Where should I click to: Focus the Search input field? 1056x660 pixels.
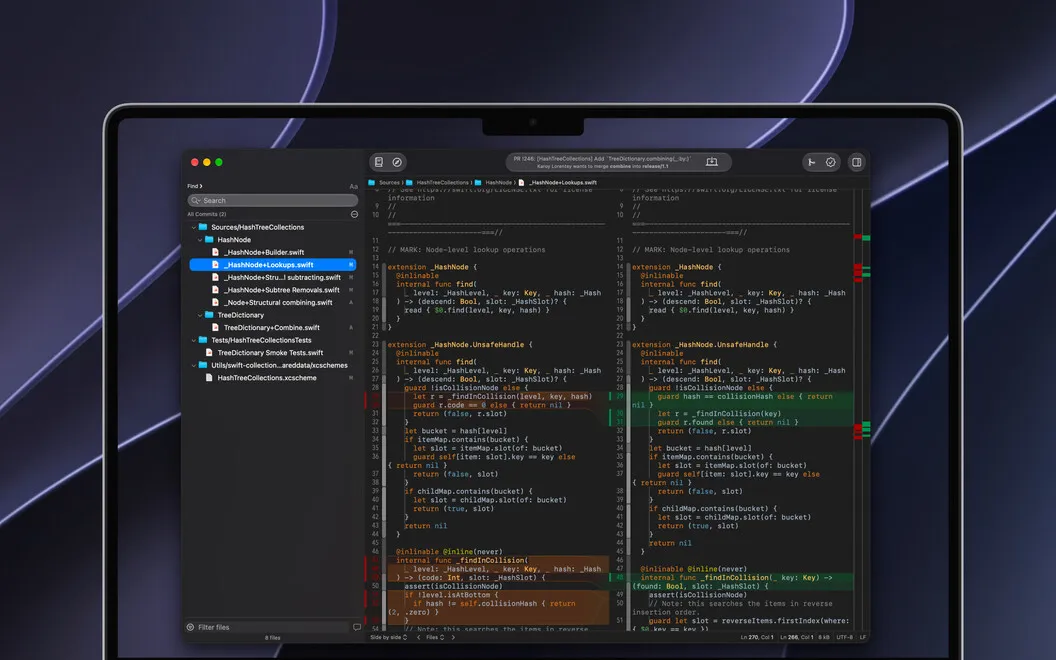[x=273, y=201]
